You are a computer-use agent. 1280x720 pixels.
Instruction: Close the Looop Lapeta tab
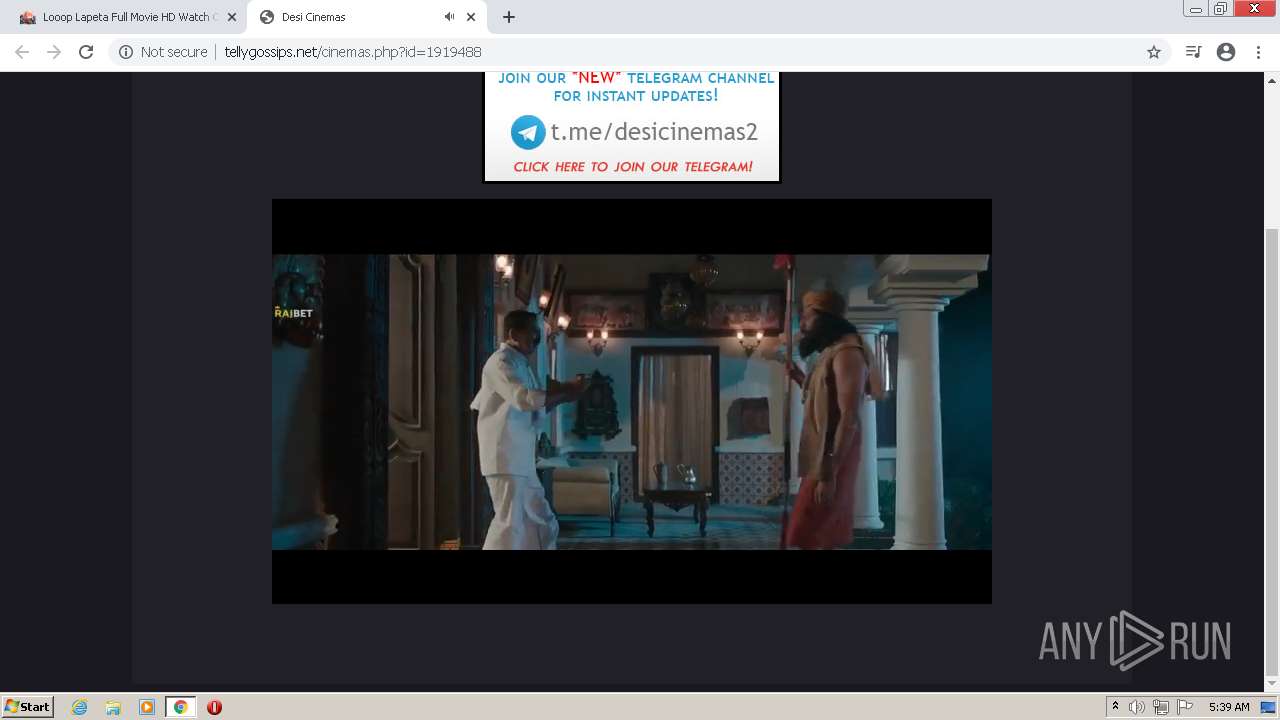[231, 17]
